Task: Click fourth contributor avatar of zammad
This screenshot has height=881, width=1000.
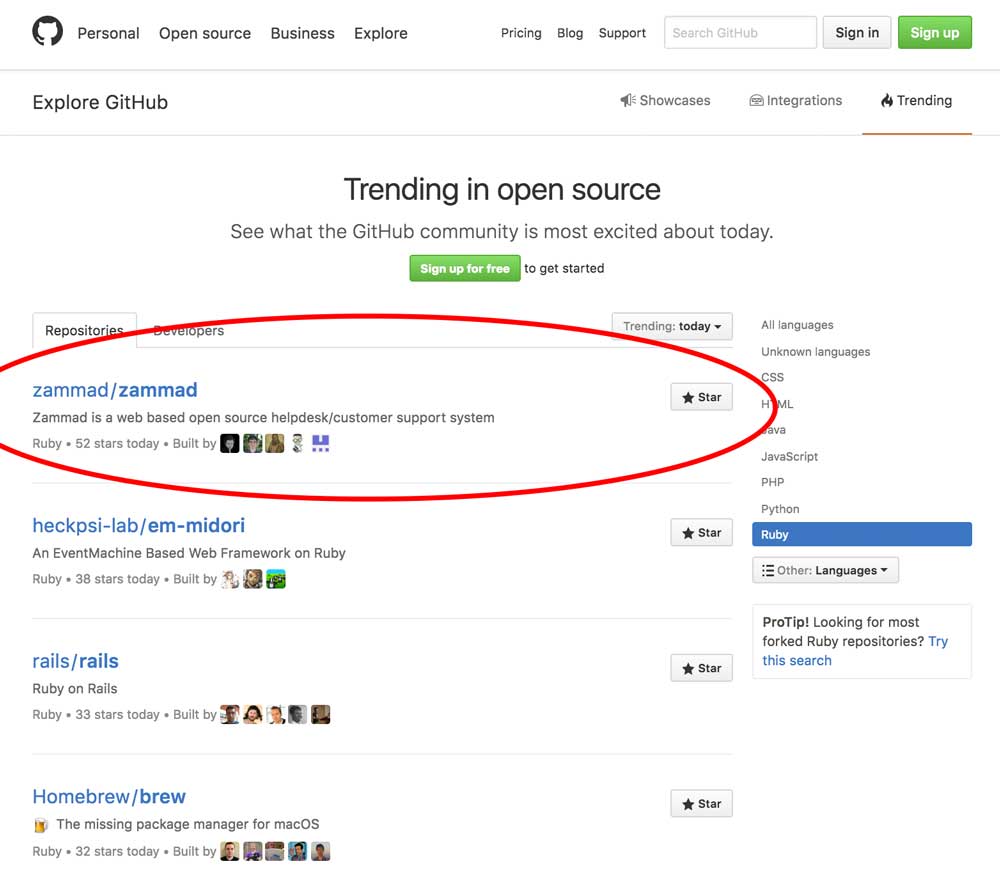Action: tap(297, 443)
